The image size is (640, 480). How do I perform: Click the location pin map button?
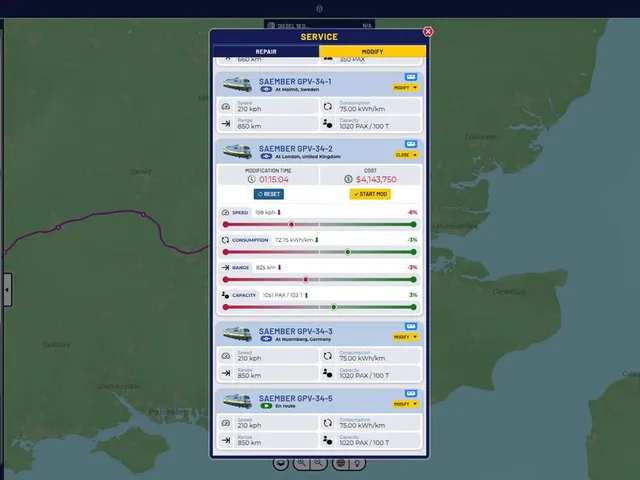pos(358,463)
